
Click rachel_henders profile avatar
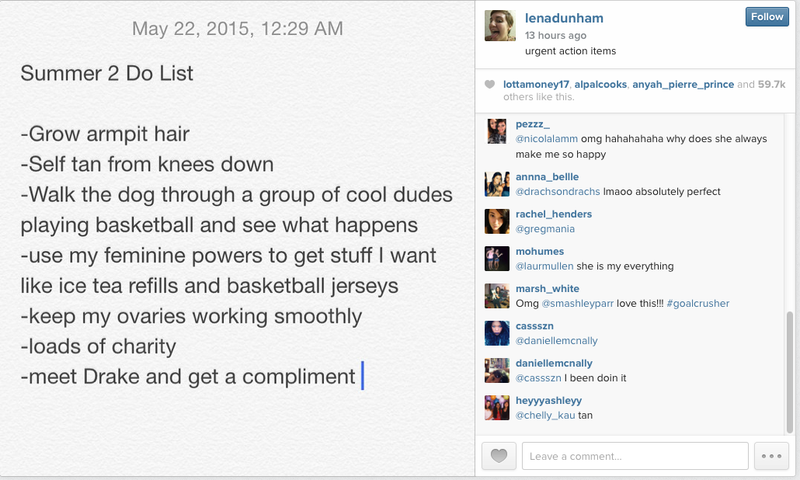(x=497, y=221)
